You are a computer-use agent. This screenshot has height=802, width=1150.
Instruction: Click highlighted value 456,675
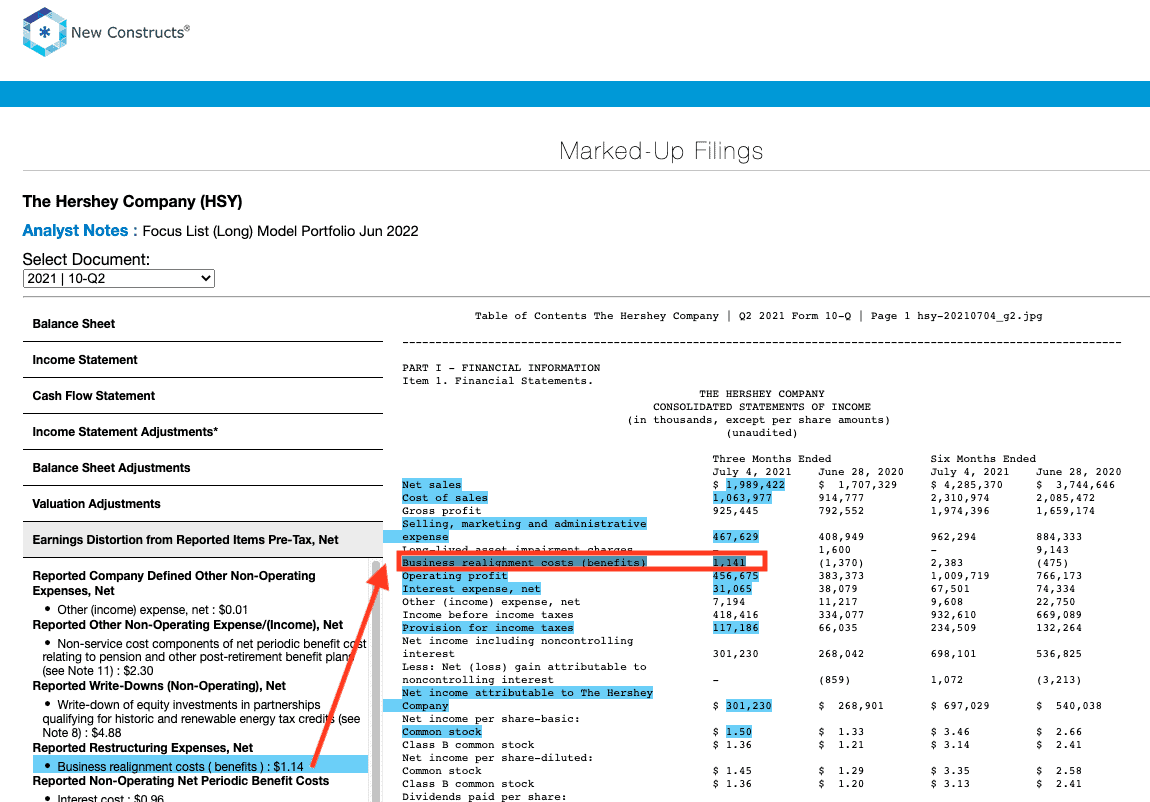[736, 576]
